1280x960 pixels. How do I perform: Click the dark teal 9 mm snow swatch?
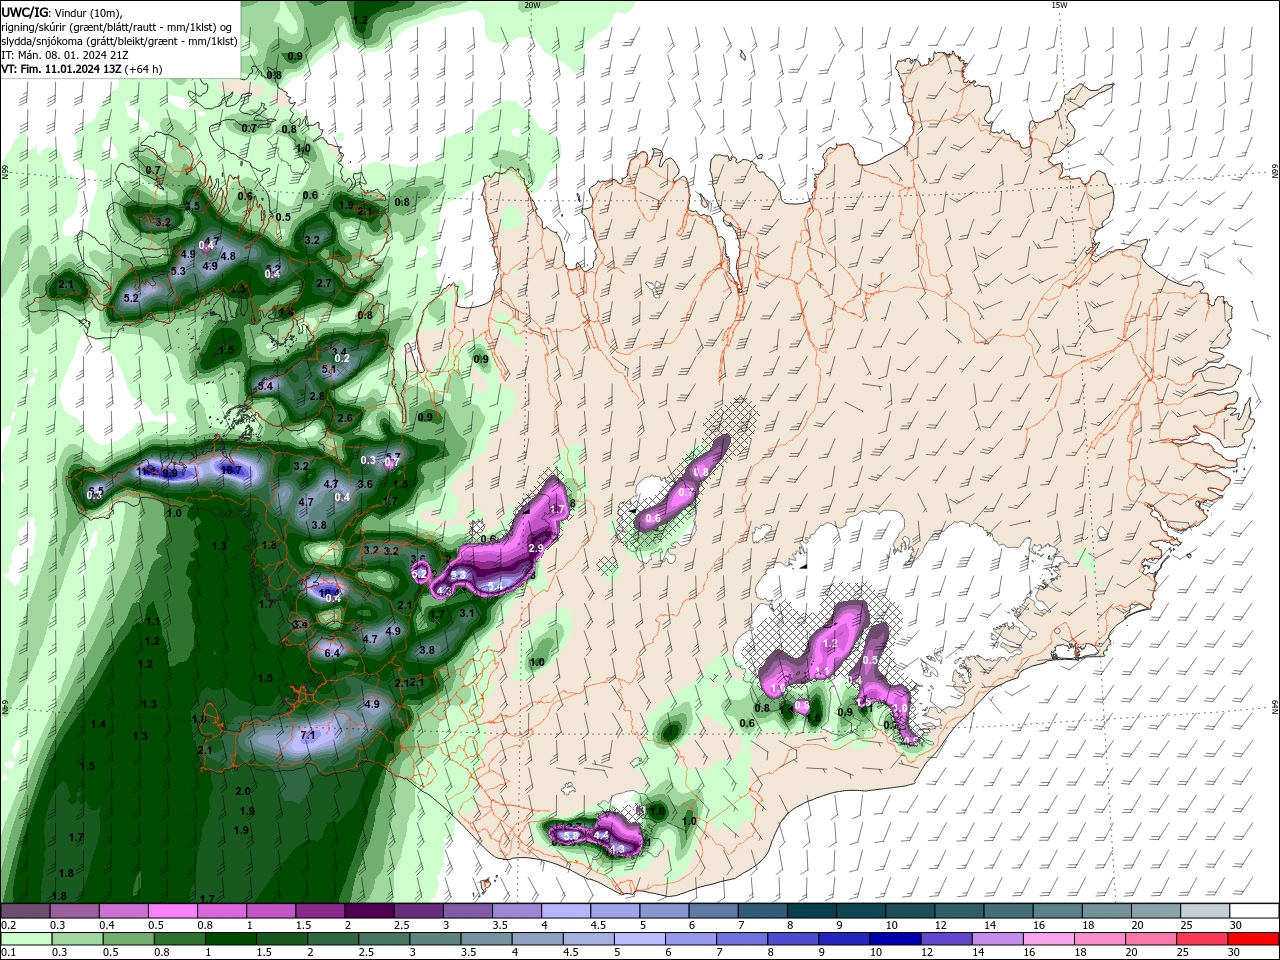[x=861, y=911]
